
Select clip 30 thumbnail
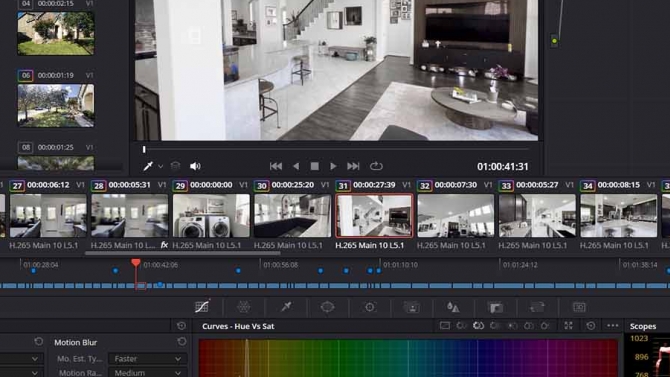pyautogui.click(x=293, y=215)
